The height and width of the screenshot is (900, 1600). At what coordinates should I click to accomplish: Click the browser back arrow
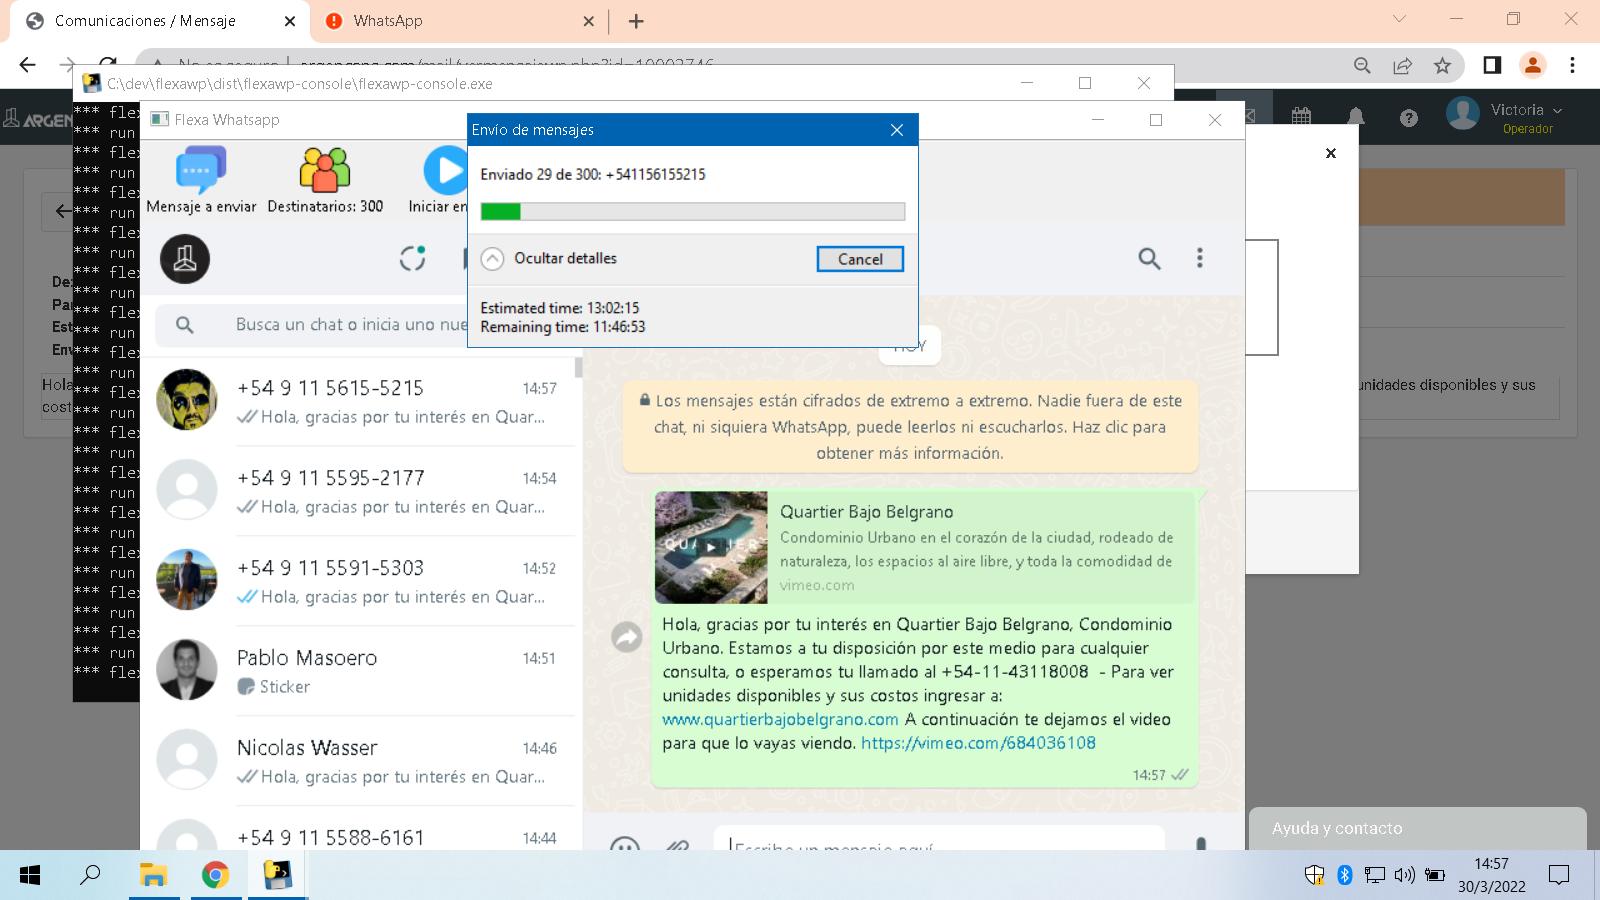27,65
